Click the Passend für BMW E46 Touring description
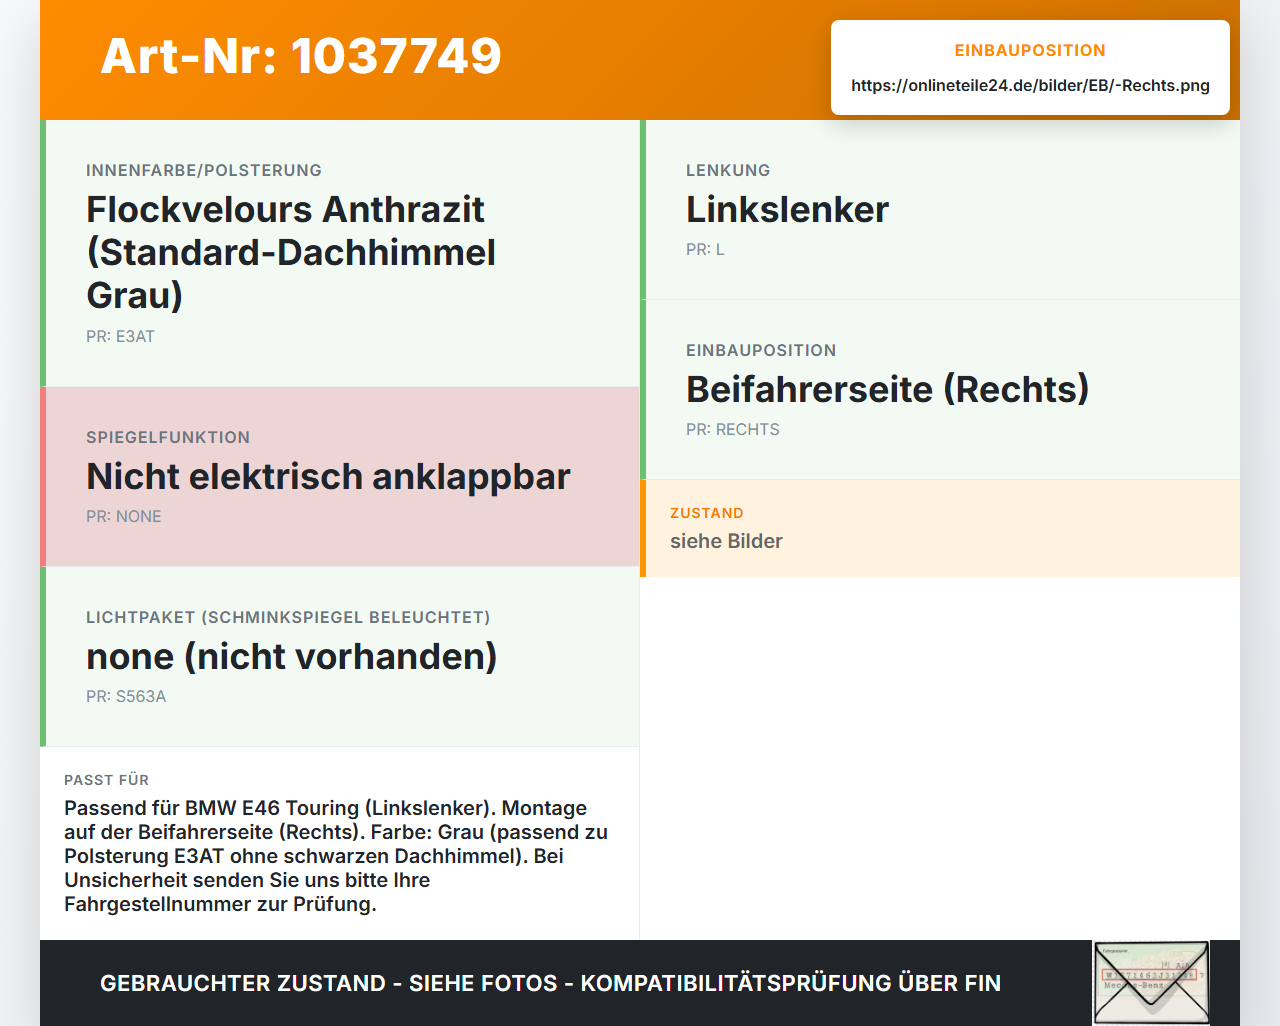The width and height of the screenshot is (1280, 1026). click(x=336, y=856)
